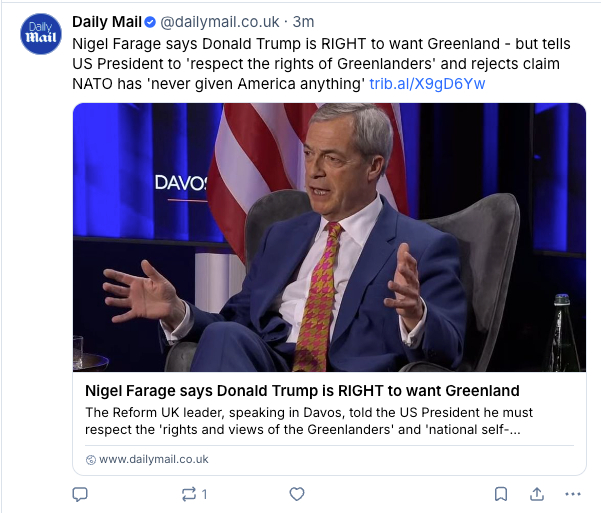Click the globe icon beside dailymail.co.uk
The height and width of the screenshot is (513, 601).
coord(91,459)
